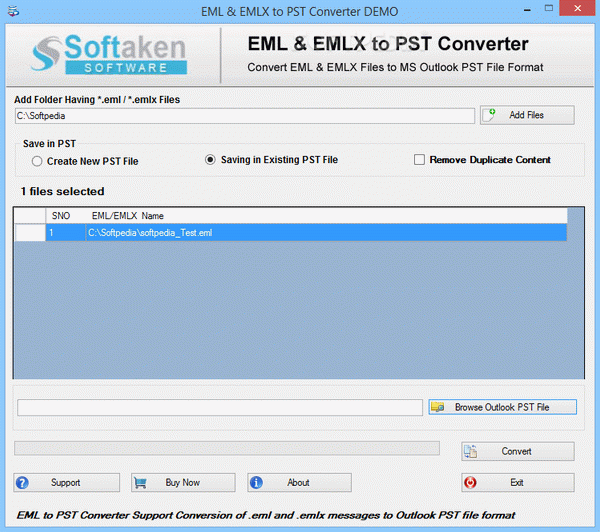Click the blue question mark Support icon
This screenshot has width=600, height=532.
pos(22,483)
